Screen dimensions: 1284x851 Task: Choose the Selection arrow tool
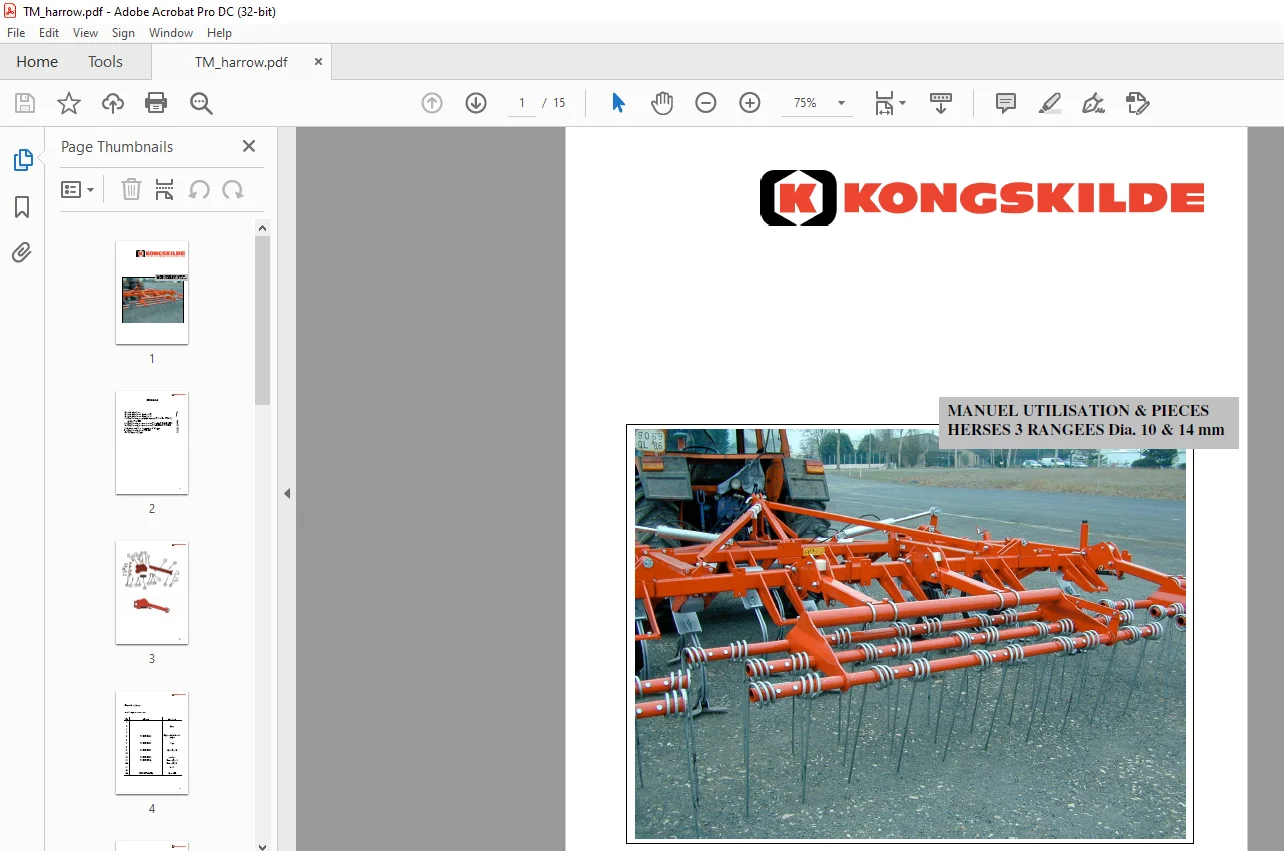click(618, 103)
